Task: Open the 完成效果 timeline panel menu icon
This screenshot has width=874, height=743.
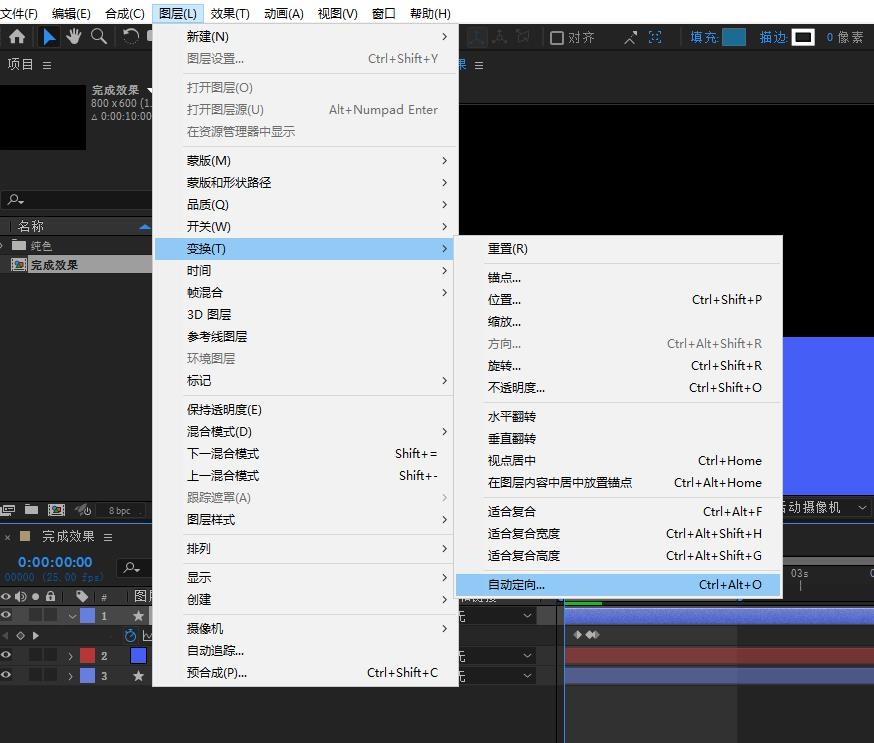Action: tap(108, 537)
